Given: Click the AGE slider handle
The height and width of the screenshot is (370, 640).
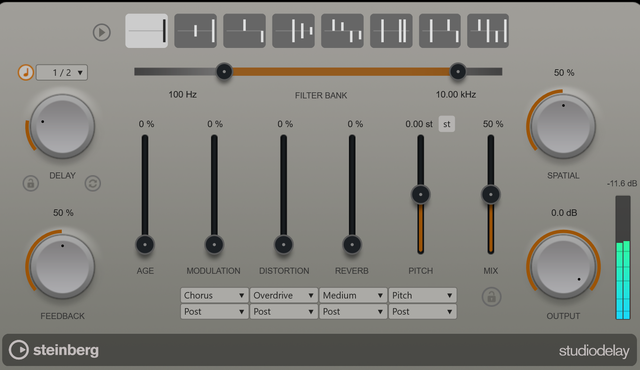Looking at the screenshot, I should 145,245.
